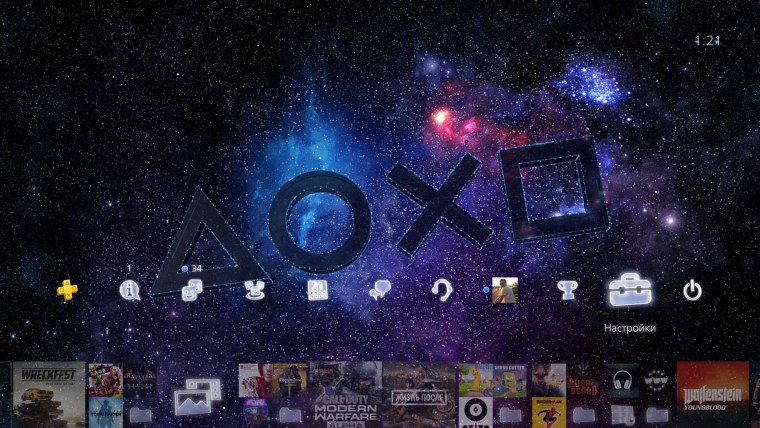Open the Trophies cup icon

[x=568, y=291]
